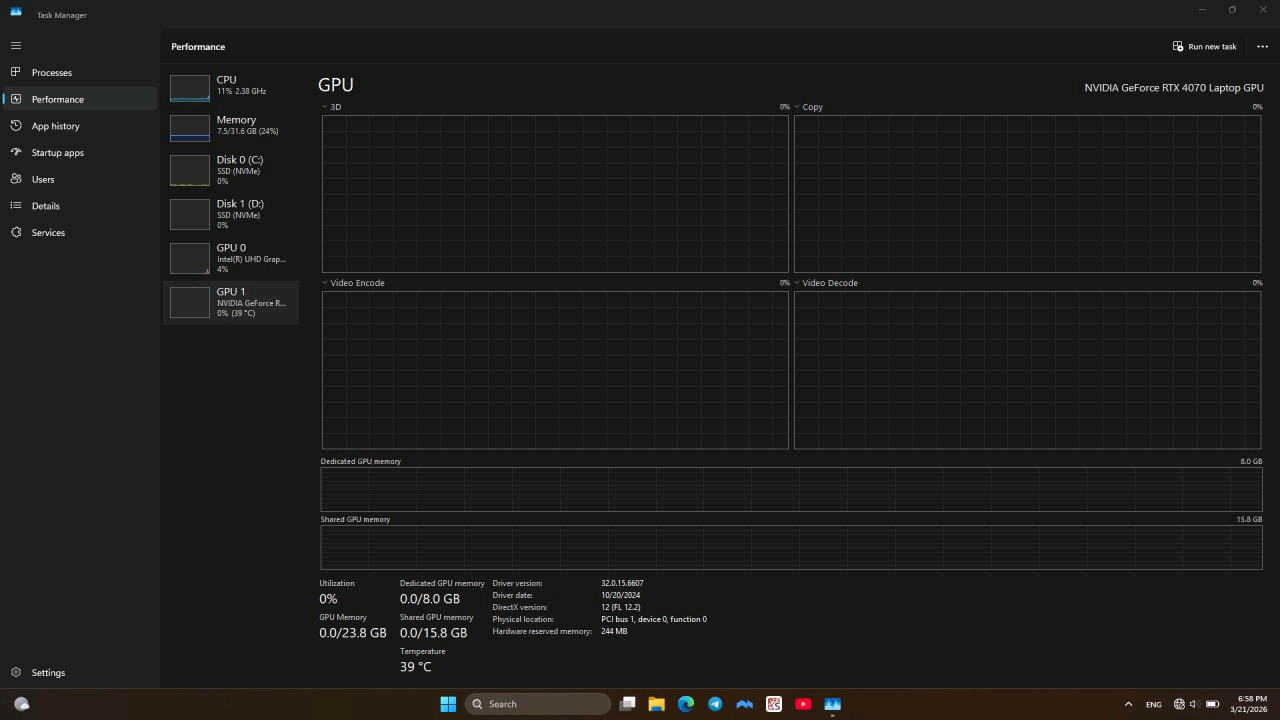The width and height of the screenshot is (1280, 720).
Task: Click the Run new task button
Action: 1204,46
